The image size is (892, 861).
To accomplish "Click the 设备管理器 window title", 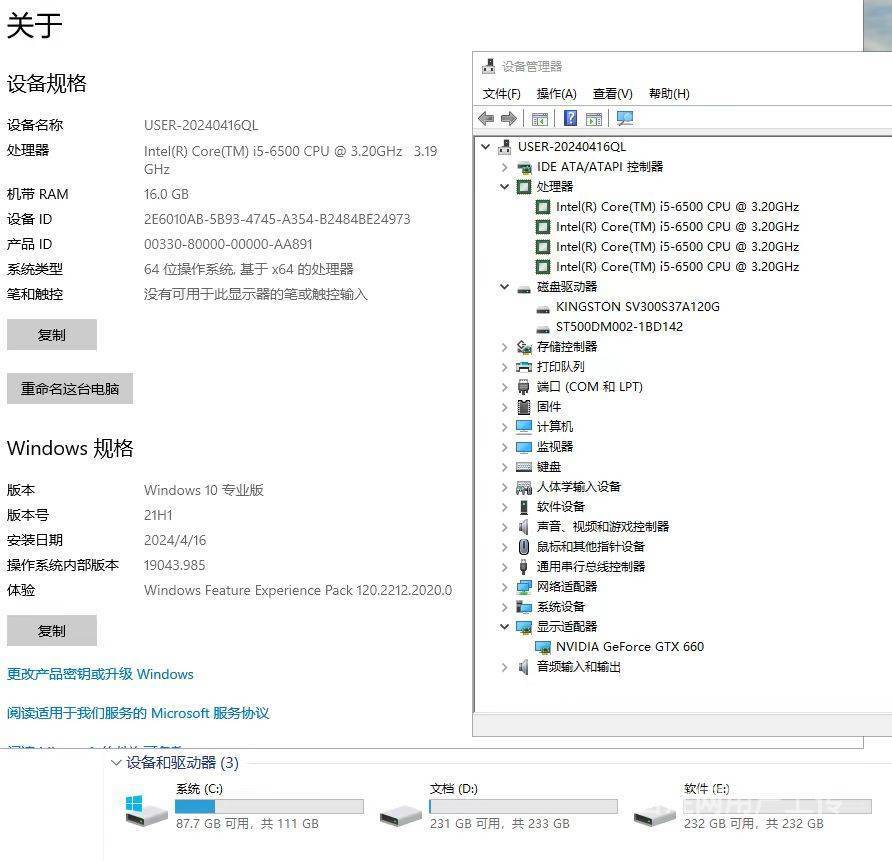I will click(531, 67).
